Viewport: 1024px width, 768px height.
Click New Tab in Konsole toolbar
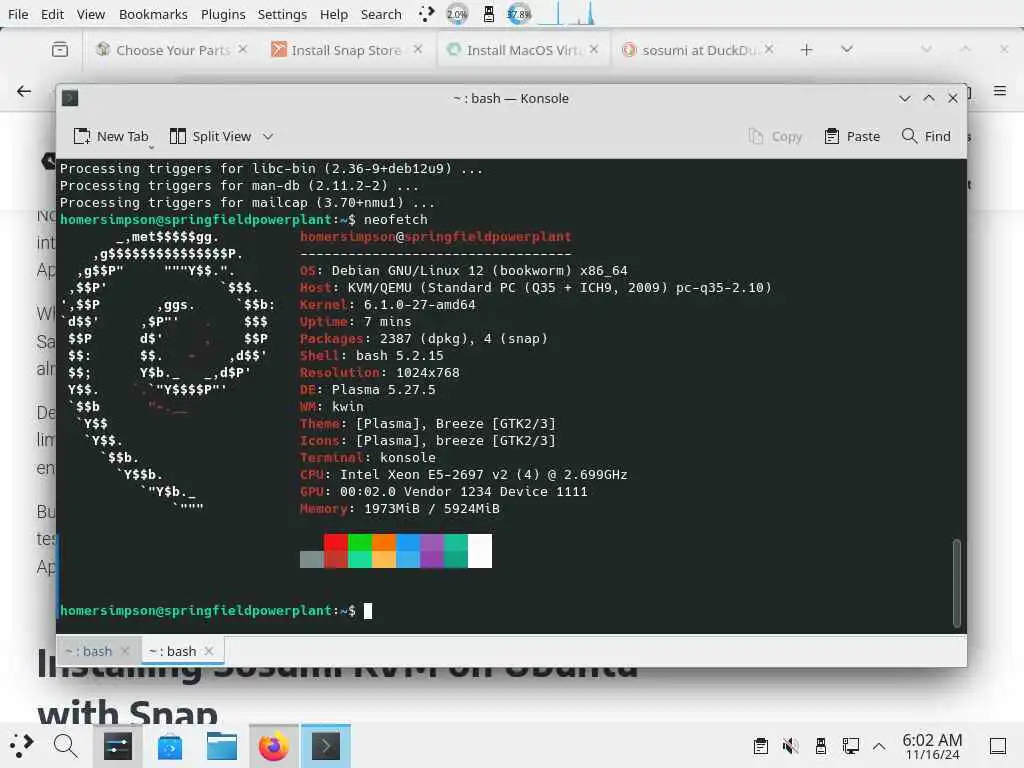coord(111,136)
